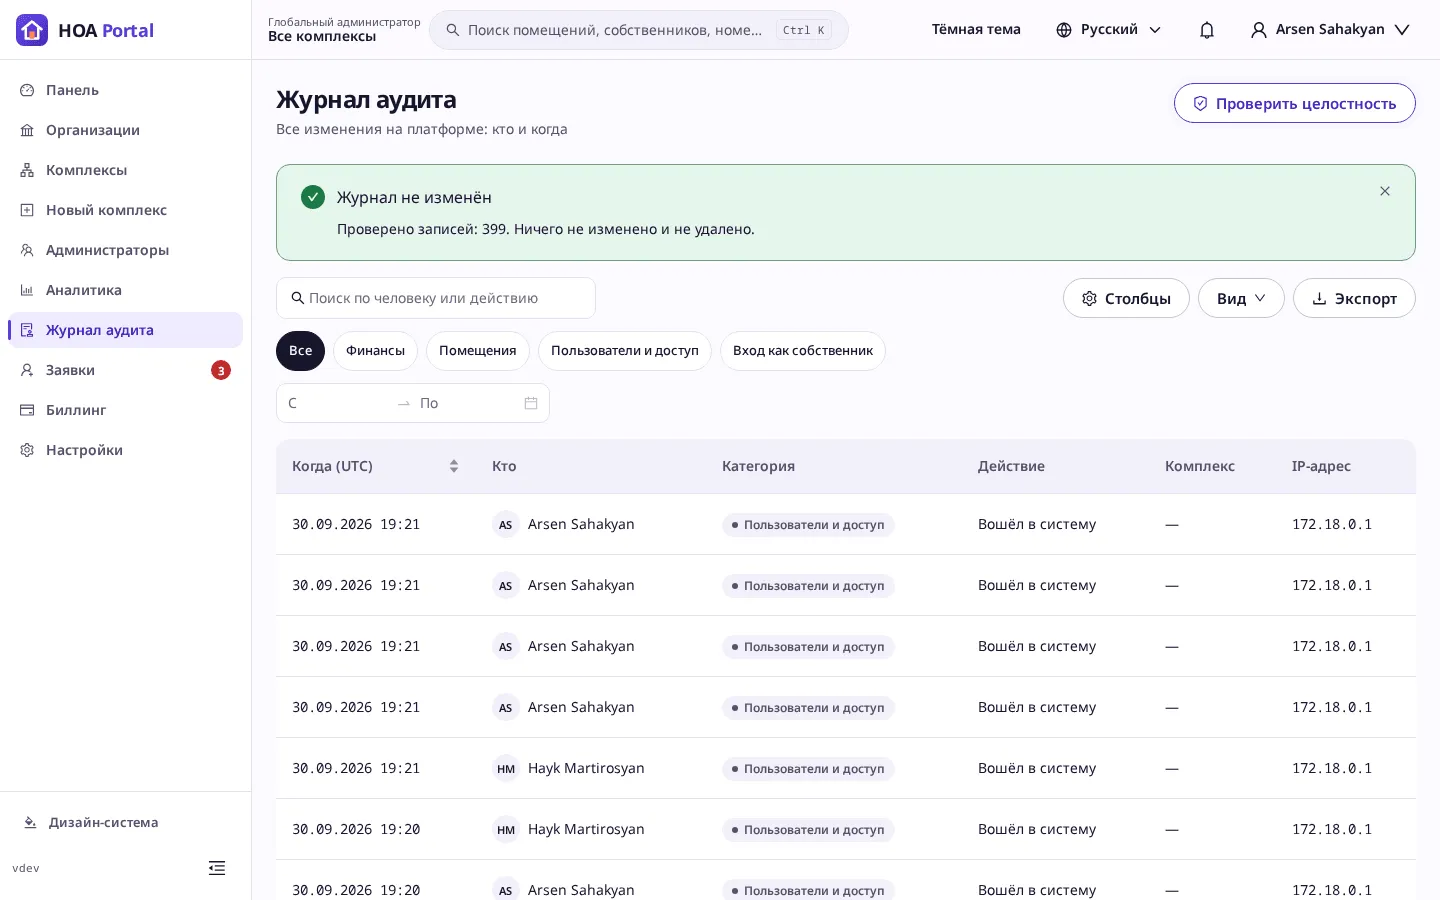Collapse the sidebar menu icon

(217, 868)
